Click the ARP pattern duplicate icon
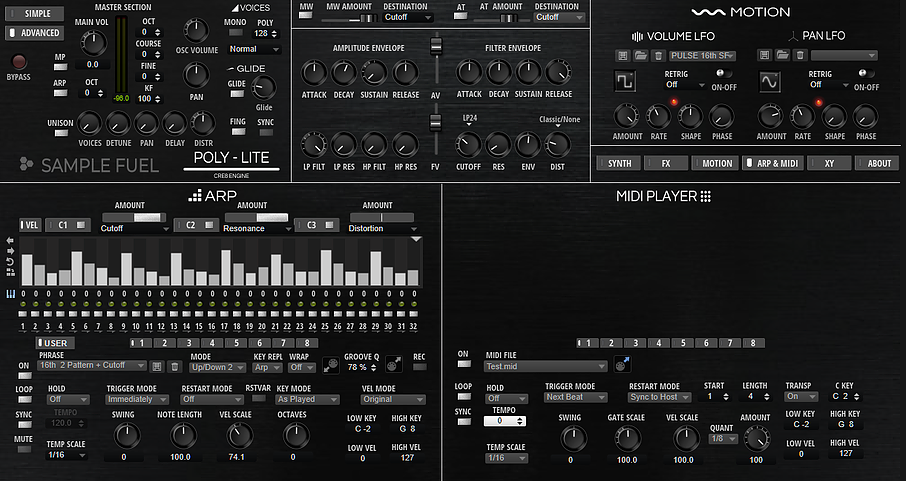906x481 pixels. tap(10, 272)
